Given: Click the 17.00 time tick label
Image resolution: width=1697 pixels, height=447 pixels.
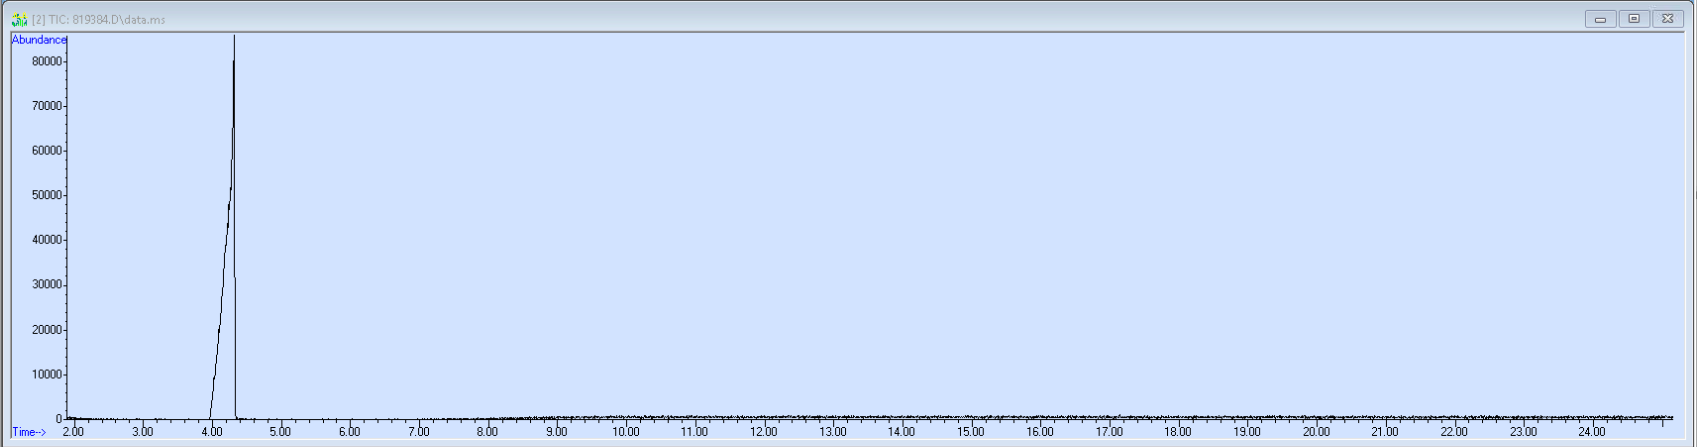Looking at the screenshot, I should coord(1109,432).
